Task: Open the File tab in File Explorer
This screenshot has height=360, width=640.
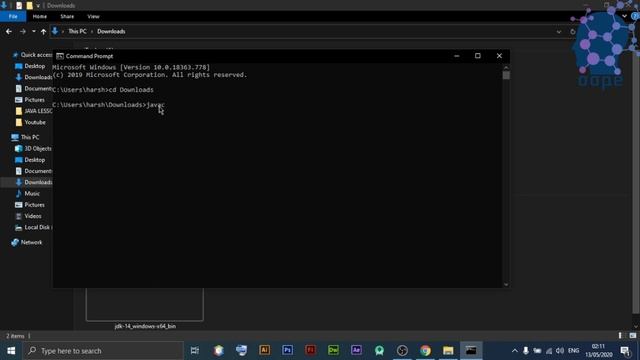Action: pyautogui.click(x=13, y=16)
